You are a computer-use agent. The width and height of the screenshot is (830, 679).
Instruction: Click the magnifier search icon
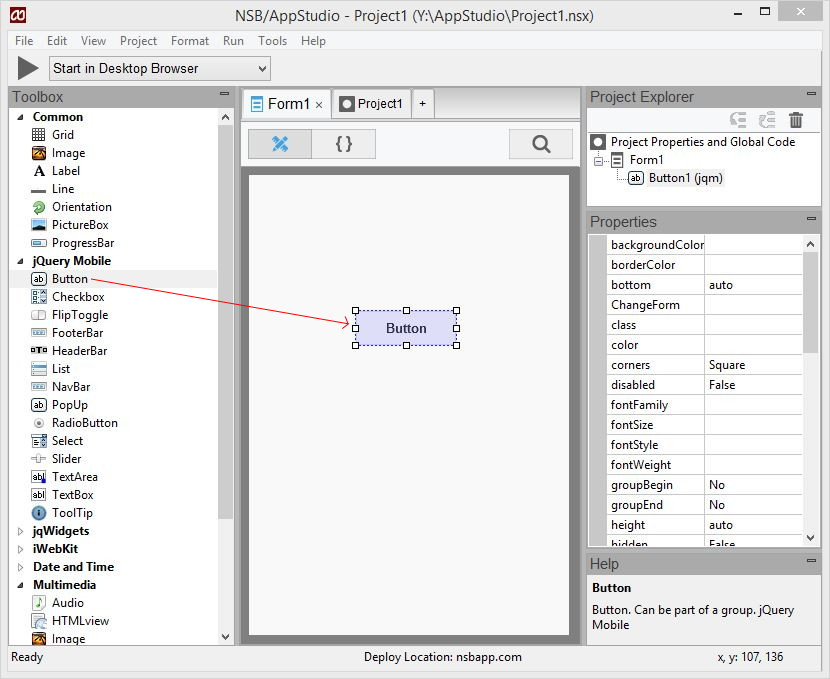(541, 144)
